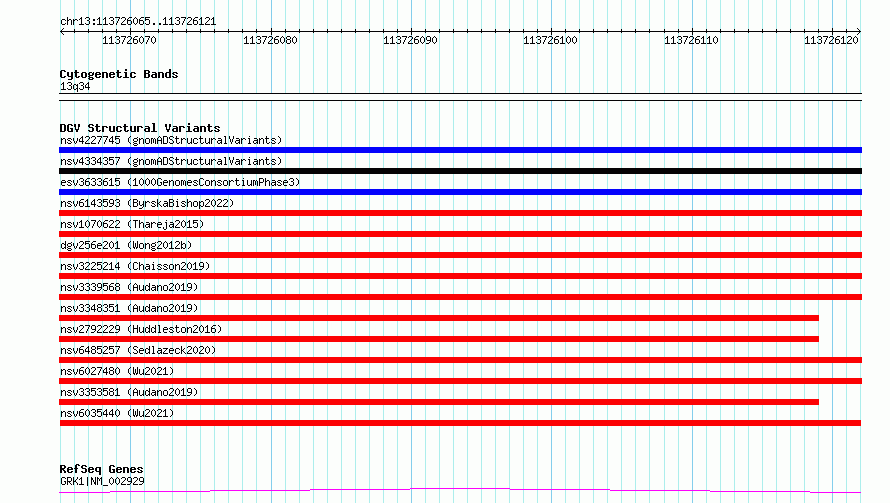The height and width of the screenshot is (503, 890).
Task: Click the red bar under nsv6027480
Action: 460,381
